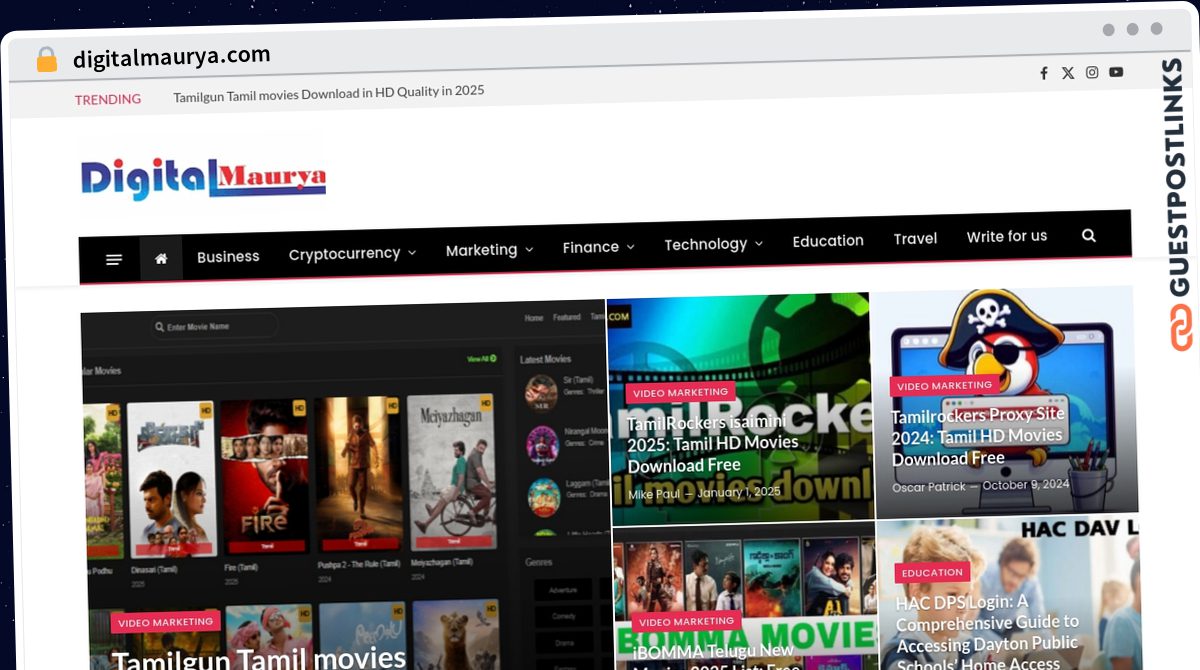1200x670 pixels.
Task: Open the search magnifier in navbar
Action: (1089, 235)
